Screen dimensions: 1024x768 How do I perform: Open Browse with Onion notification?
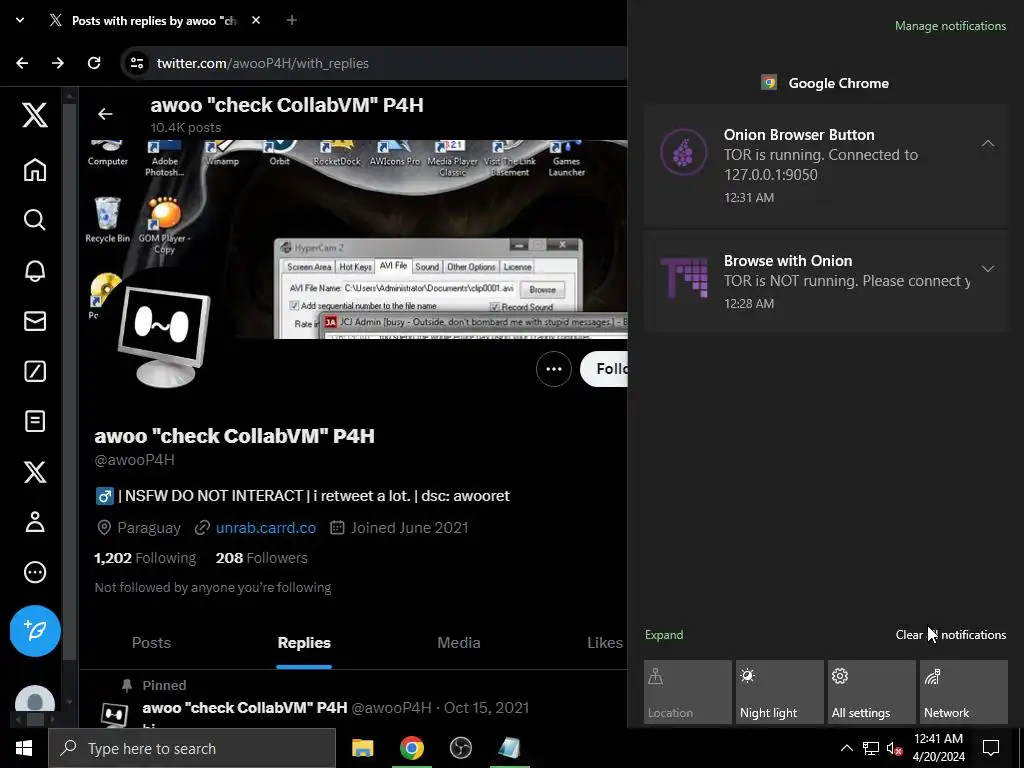[826, 281]
